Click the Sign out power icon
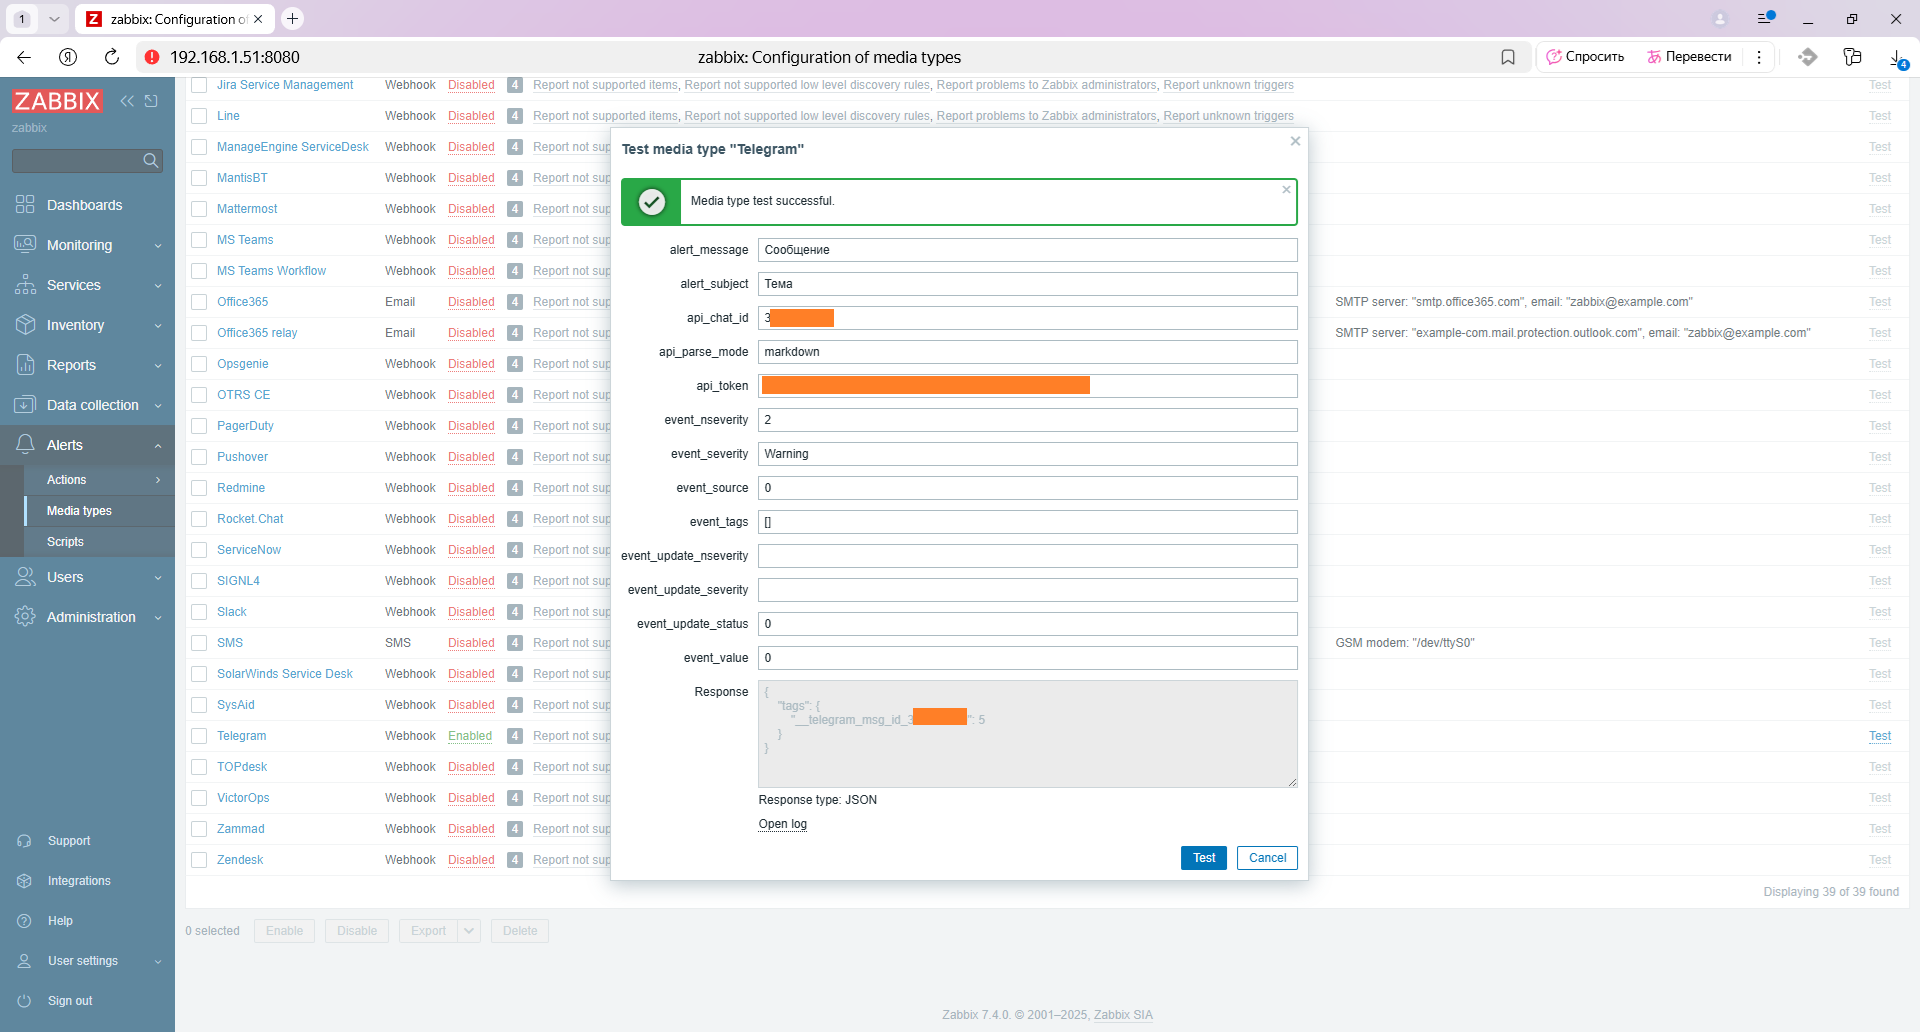 24,1001
